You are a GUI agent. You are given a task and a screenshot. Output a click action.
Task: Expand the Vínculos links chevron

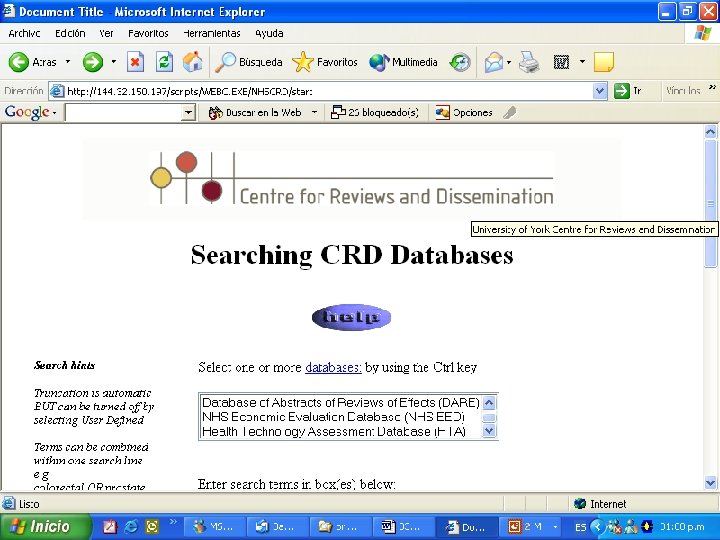click(x=712, y=87)
